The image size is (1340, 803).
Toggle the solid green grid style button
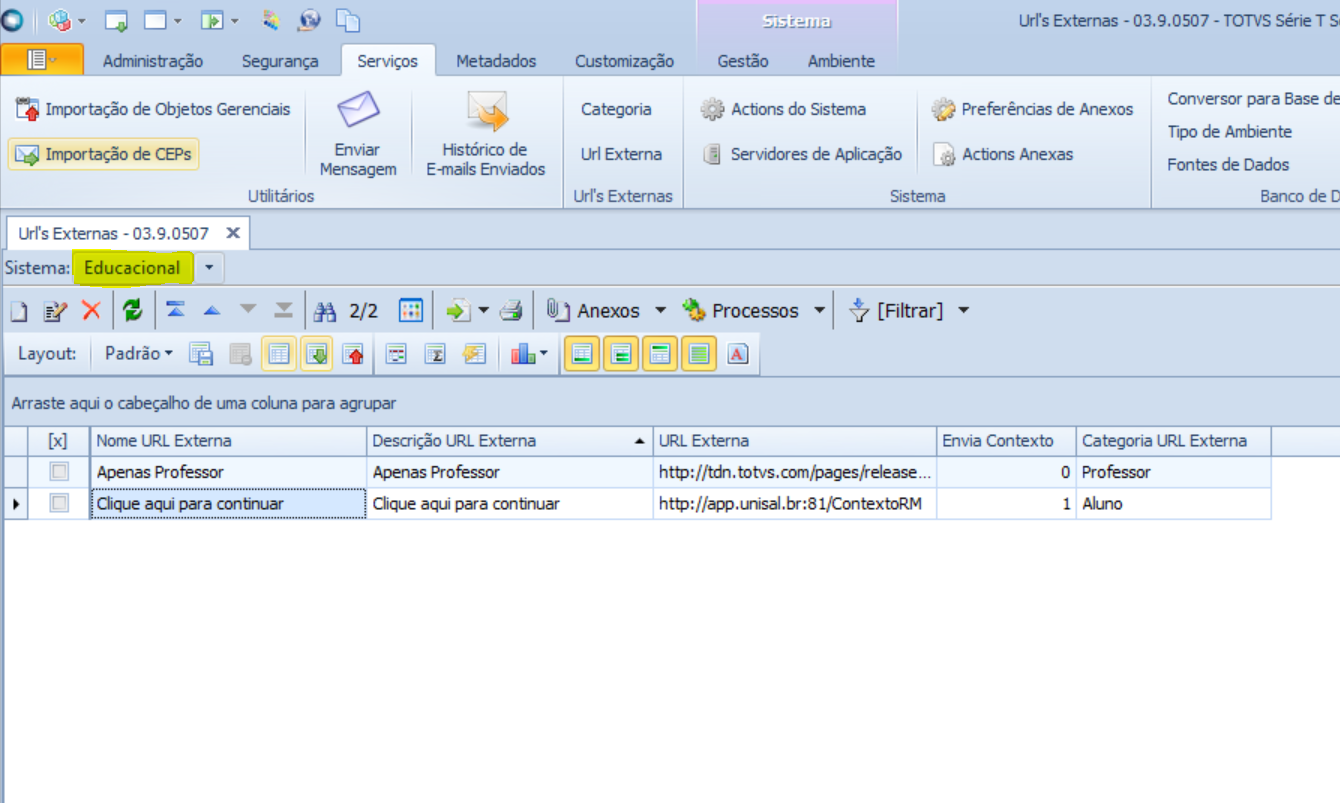pos(699,354)
